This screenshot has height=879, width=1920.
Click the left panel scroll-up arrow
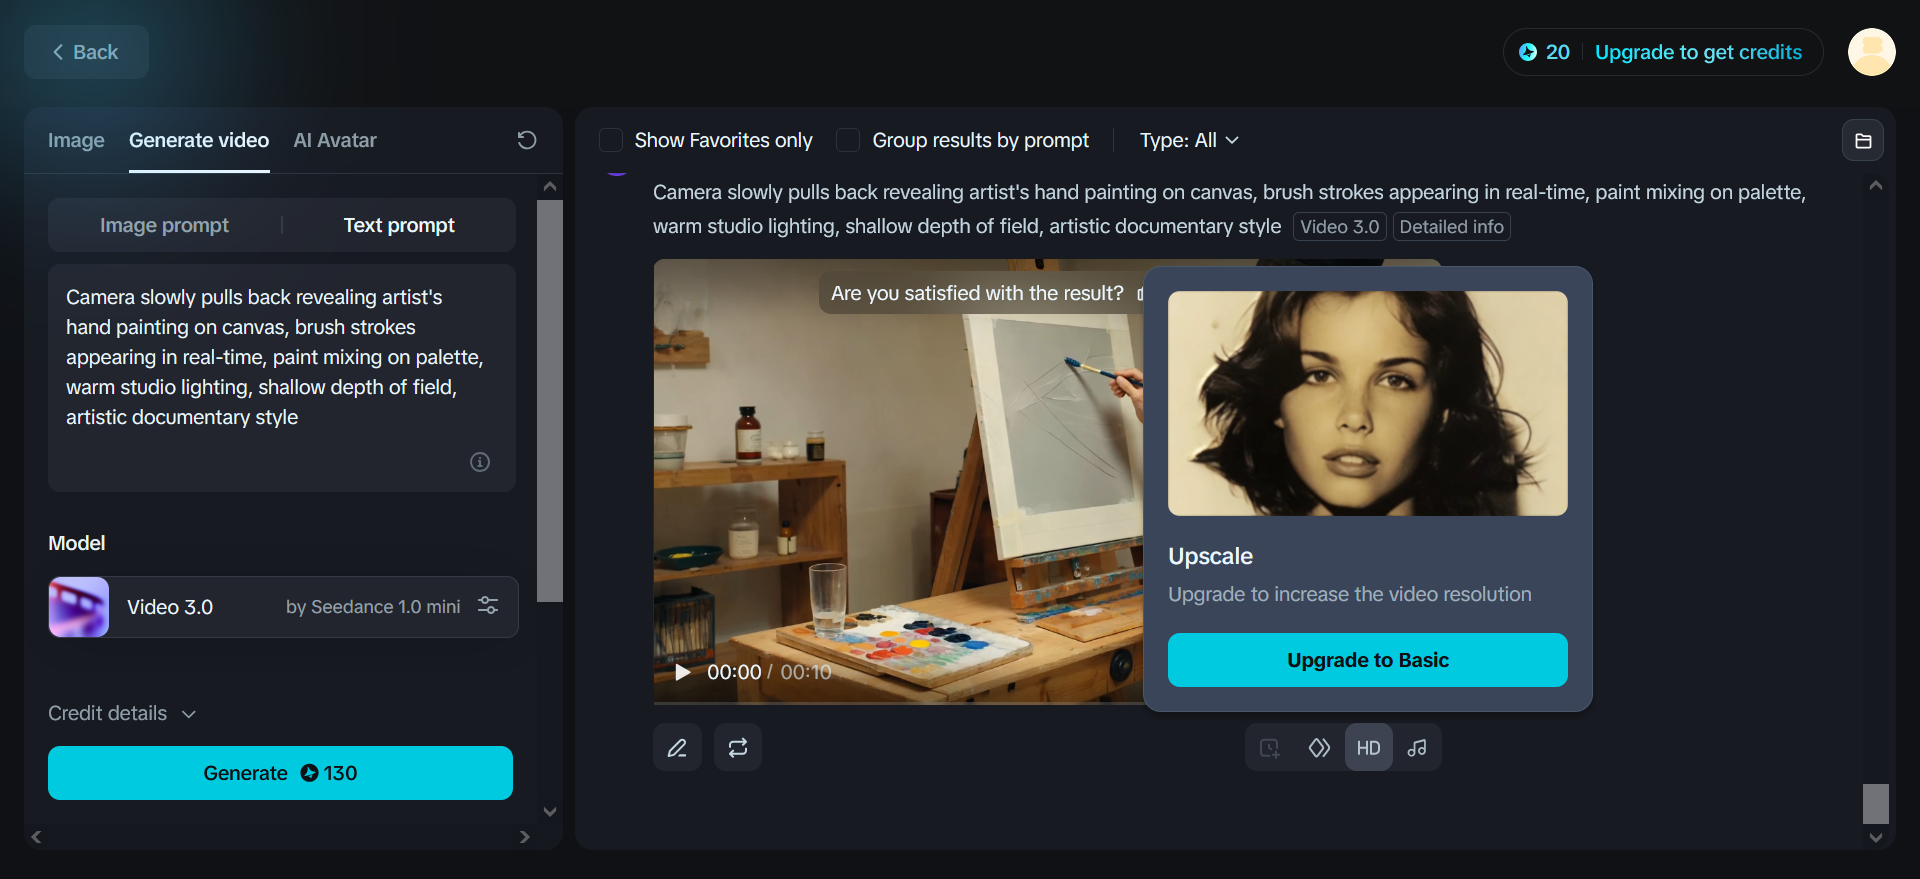click(550, 186)
